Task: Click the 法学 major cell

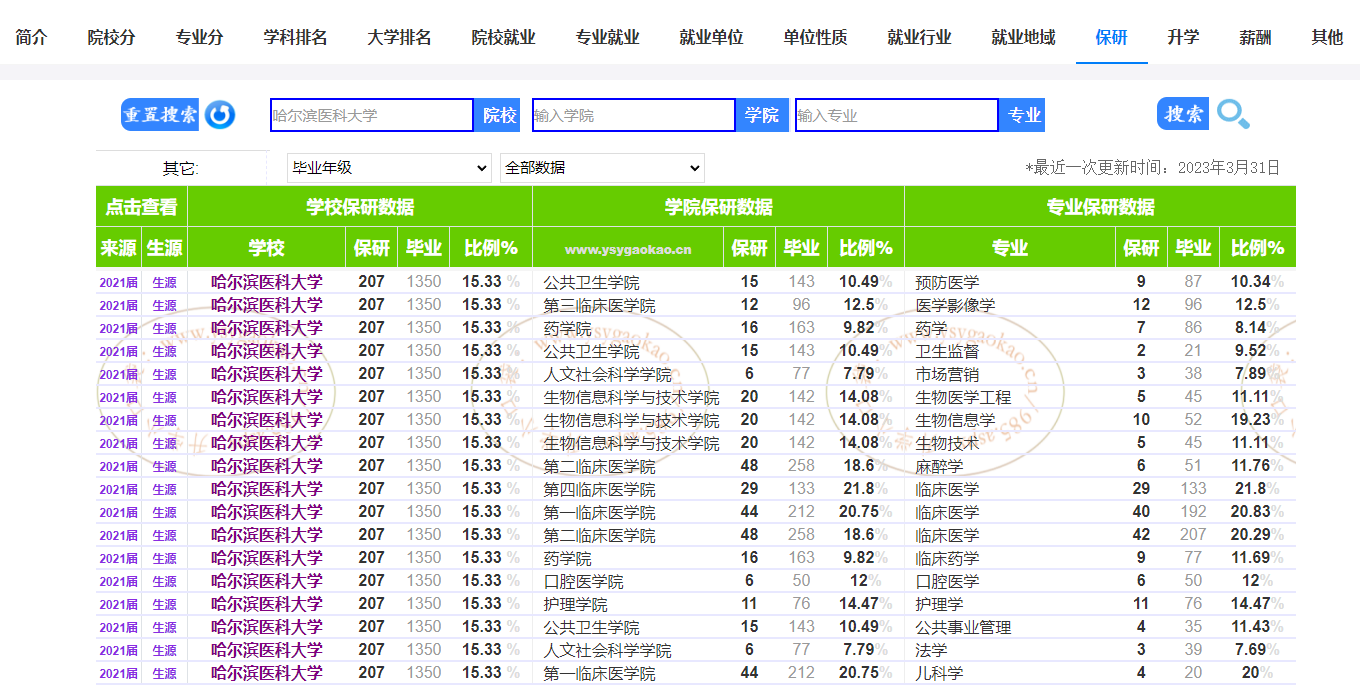Action: tap(932, 651)
